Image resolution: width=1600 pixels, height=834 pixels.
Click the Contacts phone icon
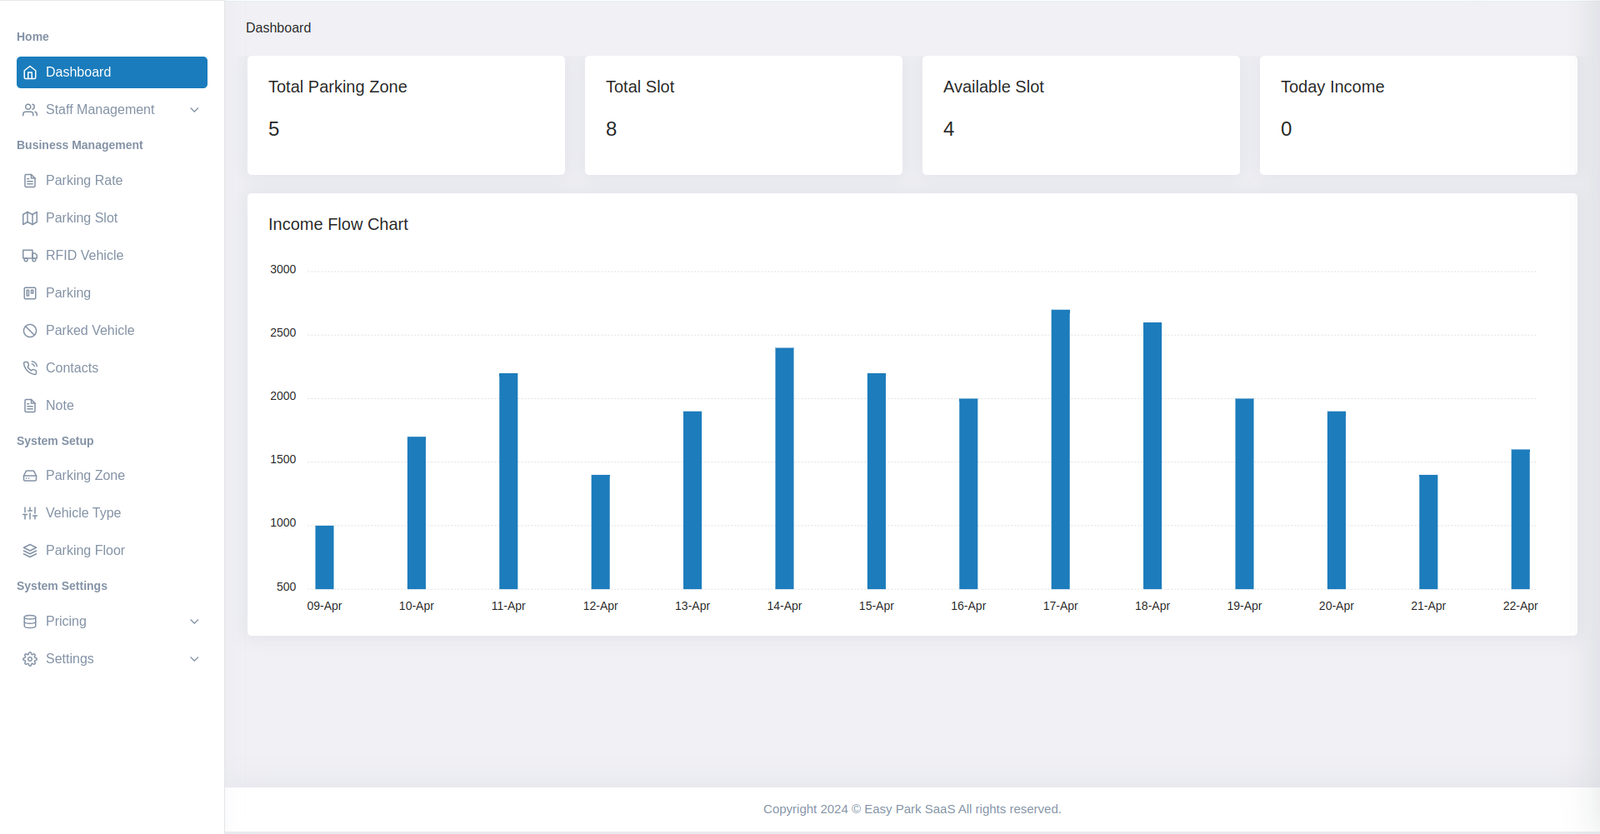coord(30,368)
